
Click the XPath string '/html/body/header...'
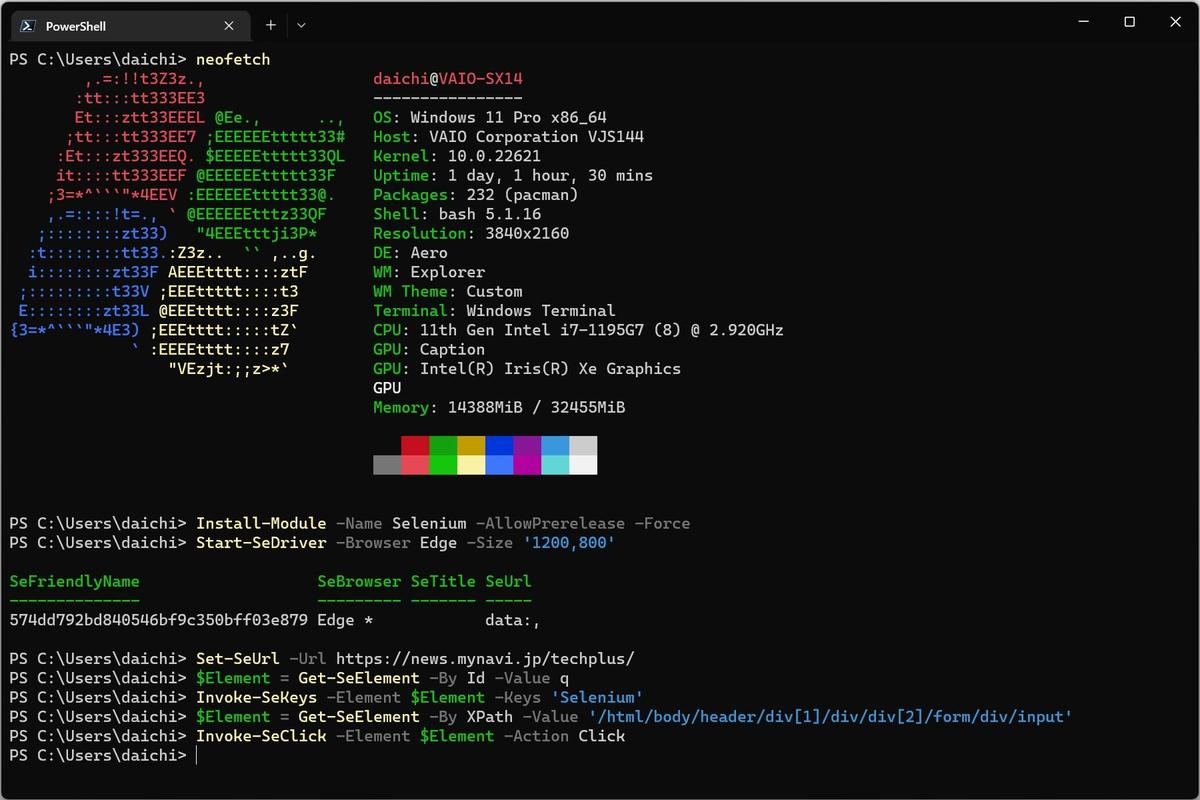(831, 717)
